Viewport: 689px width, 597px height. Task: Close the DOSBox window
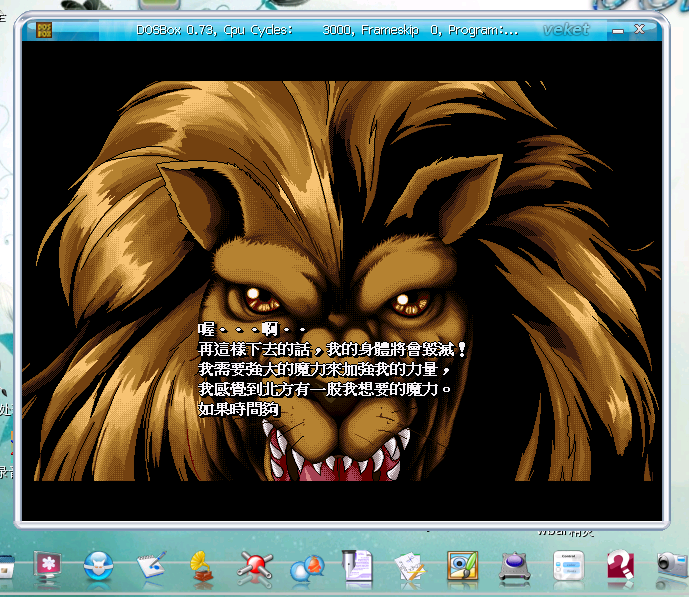tap(639, 29)
